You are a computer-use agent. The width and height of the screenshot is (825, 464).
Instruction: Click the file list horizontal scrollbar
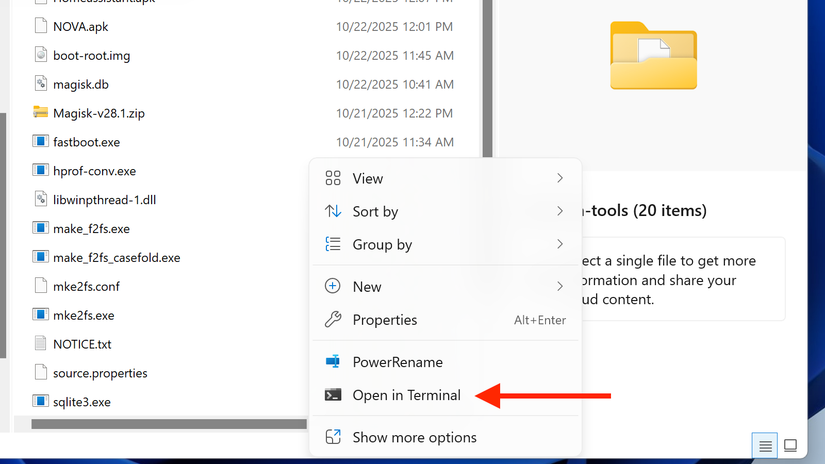pos(169,424)
